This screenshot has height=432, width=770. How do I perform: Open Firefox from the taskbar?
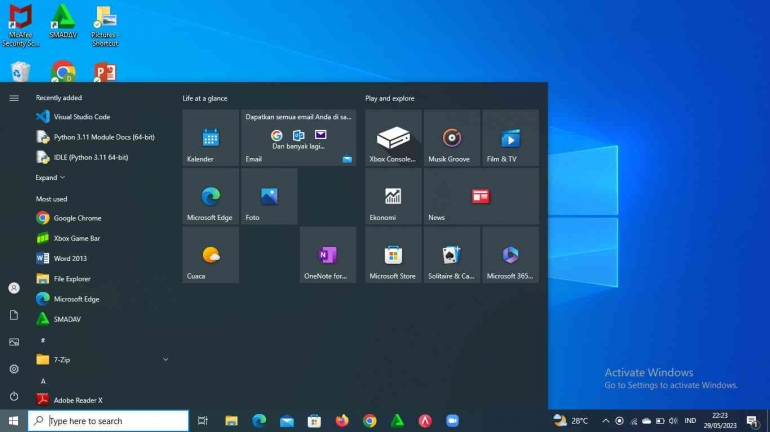click(342, 421)
